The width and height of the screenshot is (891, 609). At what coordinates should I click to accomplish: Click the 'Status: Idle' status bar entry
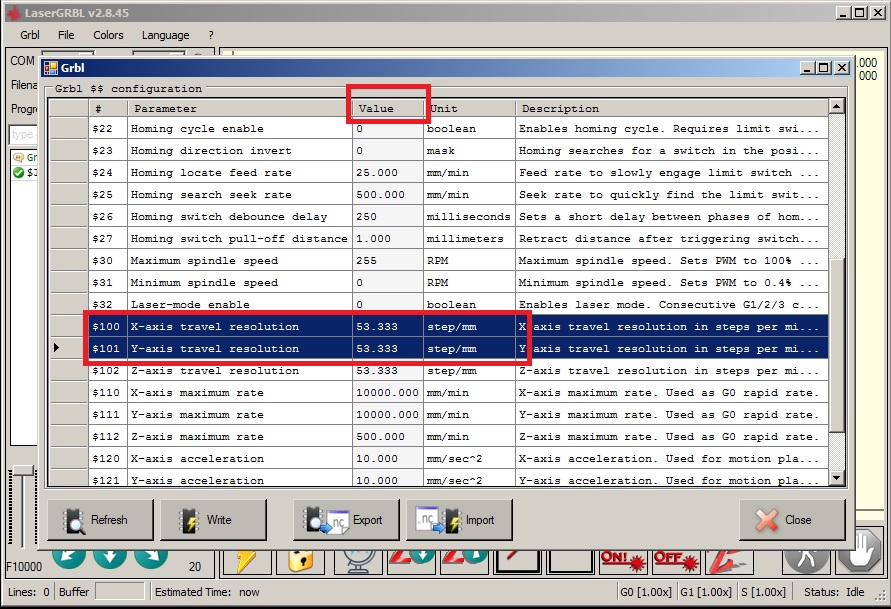[x=834, y=592]
